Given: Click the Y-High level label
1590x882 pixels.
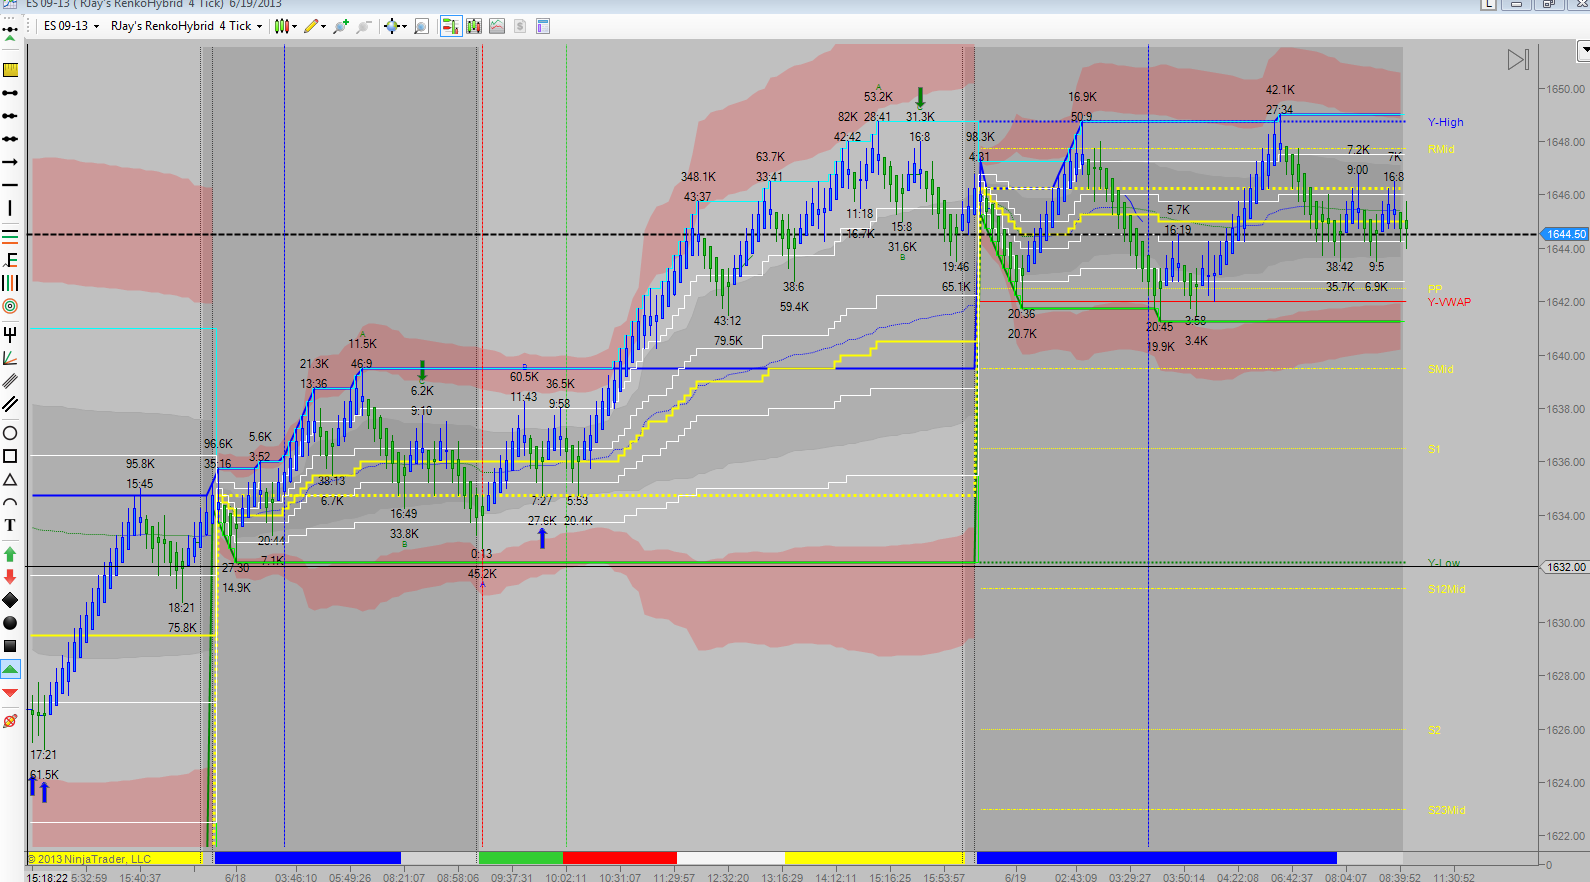Looking at the screenshot, I should (1445, 122).
